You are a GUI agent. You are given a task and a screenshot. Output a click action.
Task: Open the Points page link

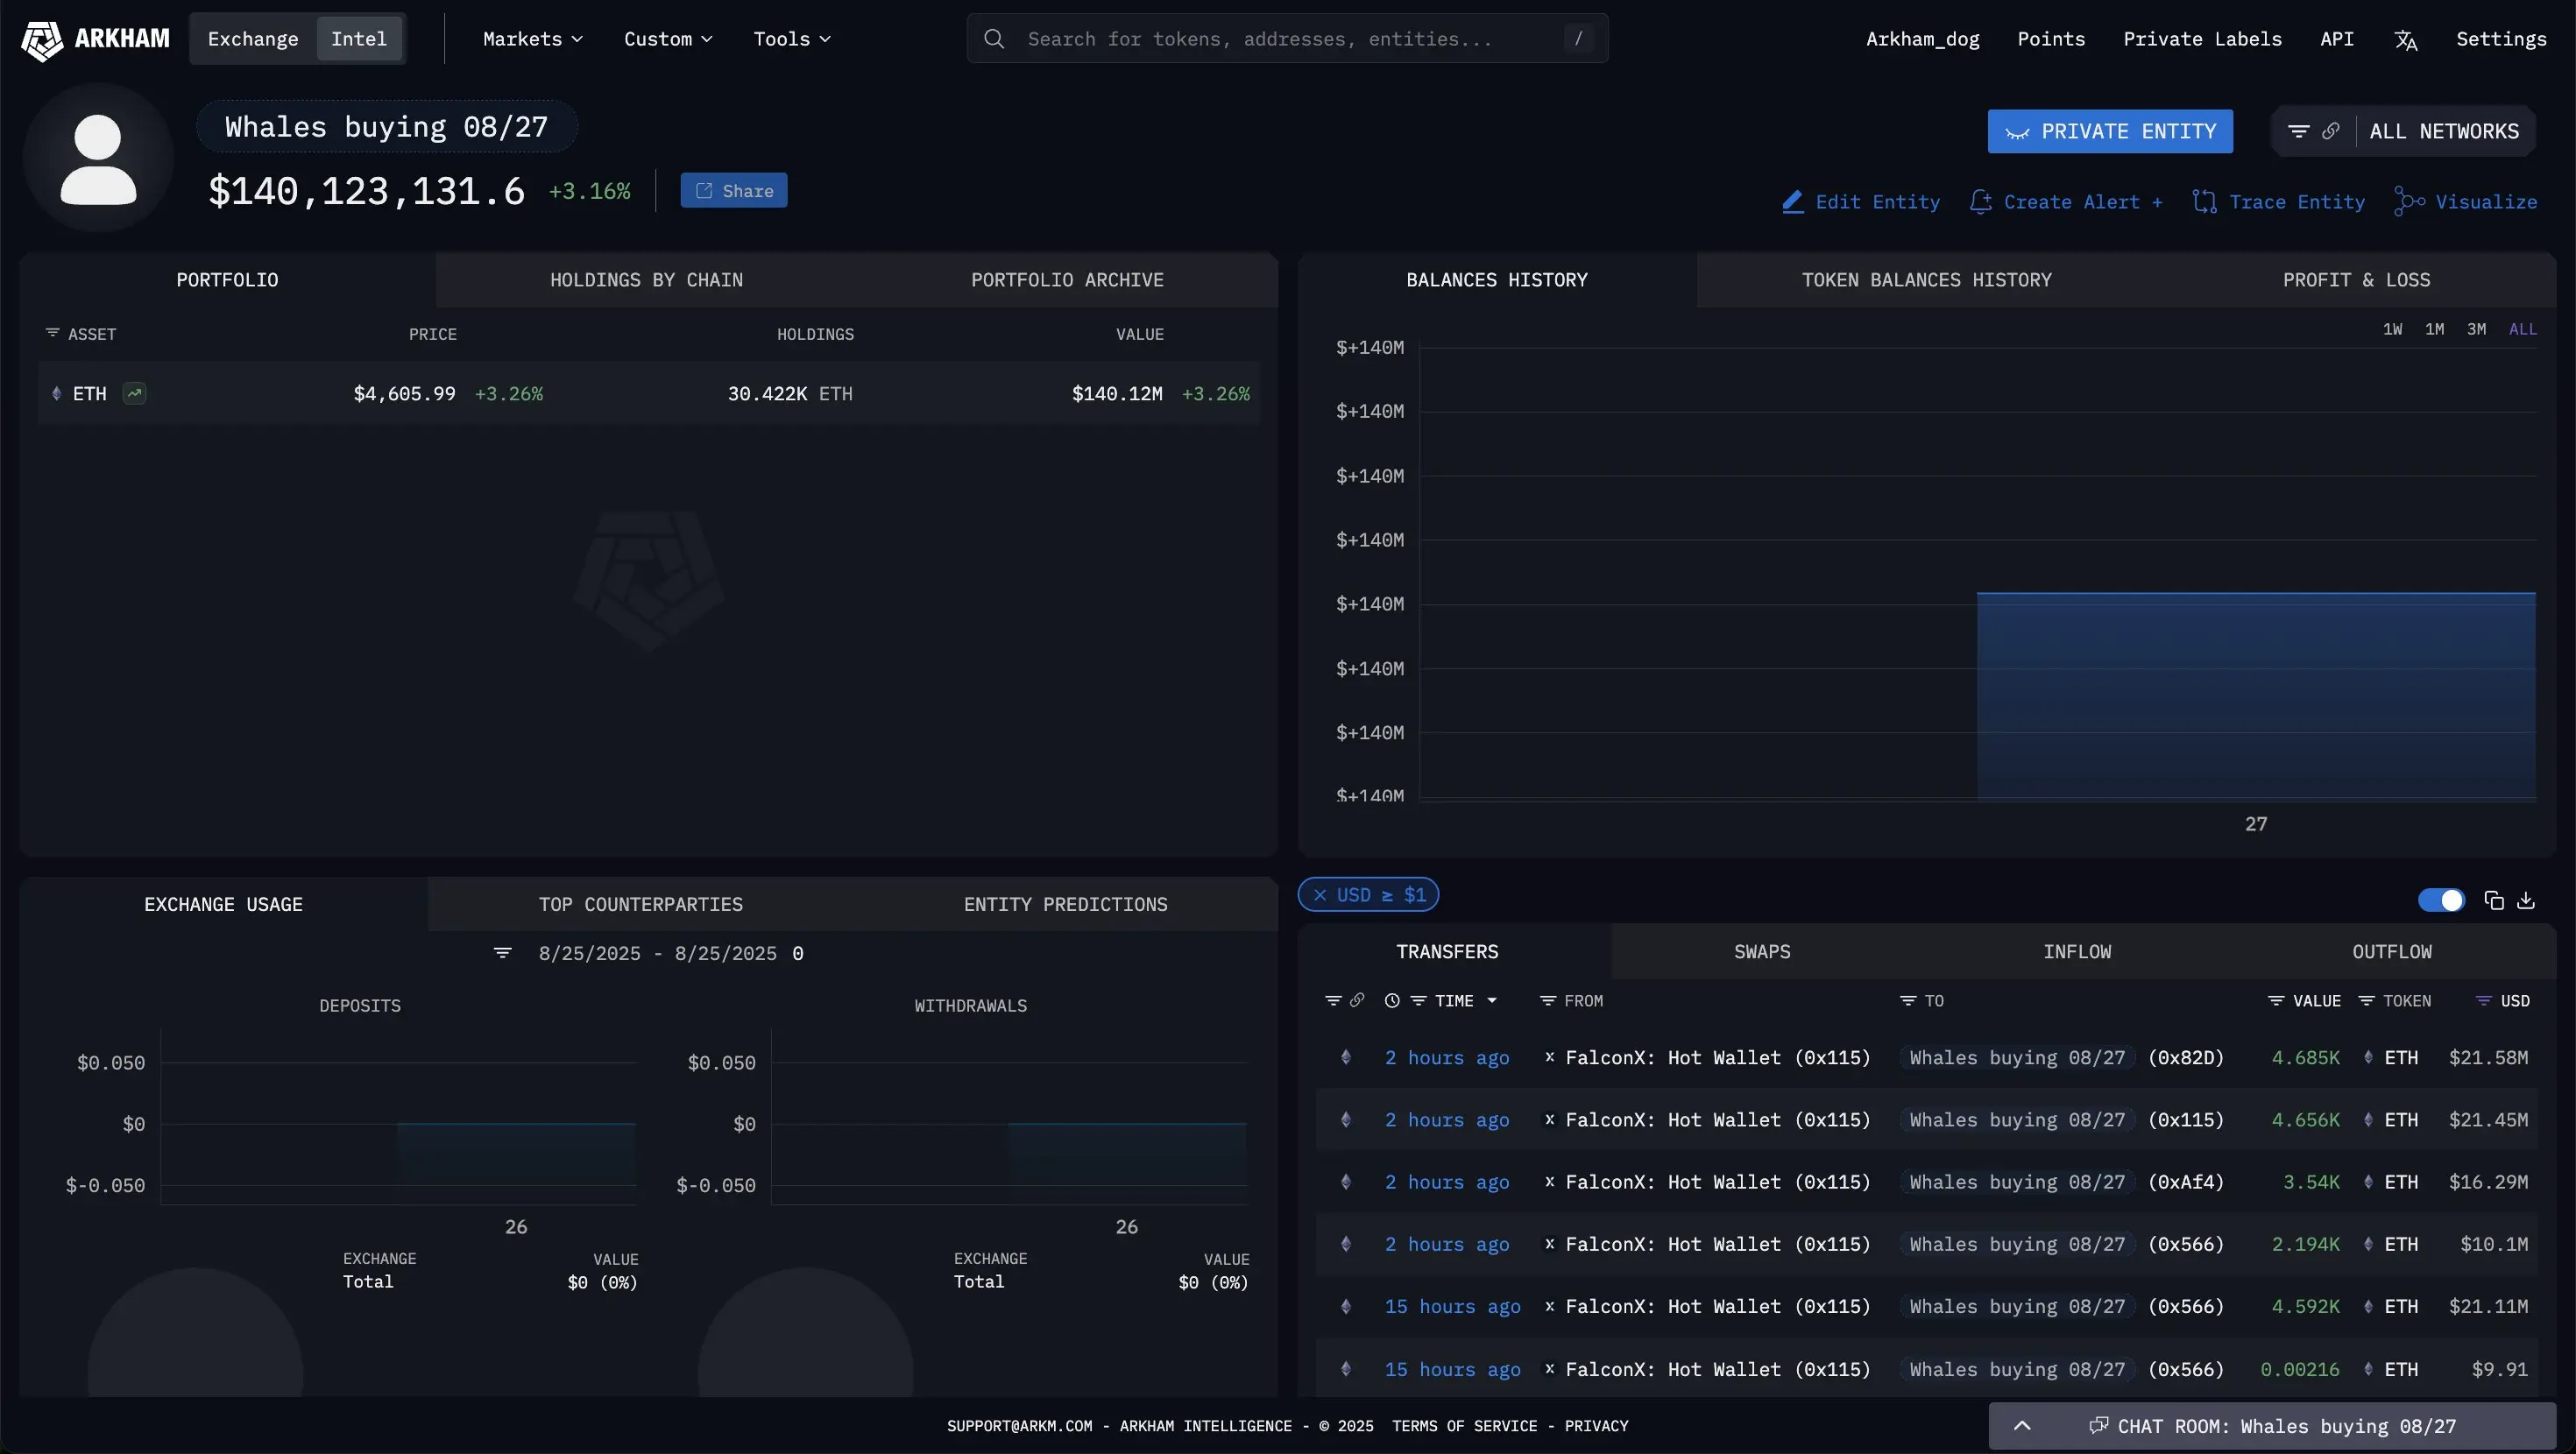tap(2051, 39)
